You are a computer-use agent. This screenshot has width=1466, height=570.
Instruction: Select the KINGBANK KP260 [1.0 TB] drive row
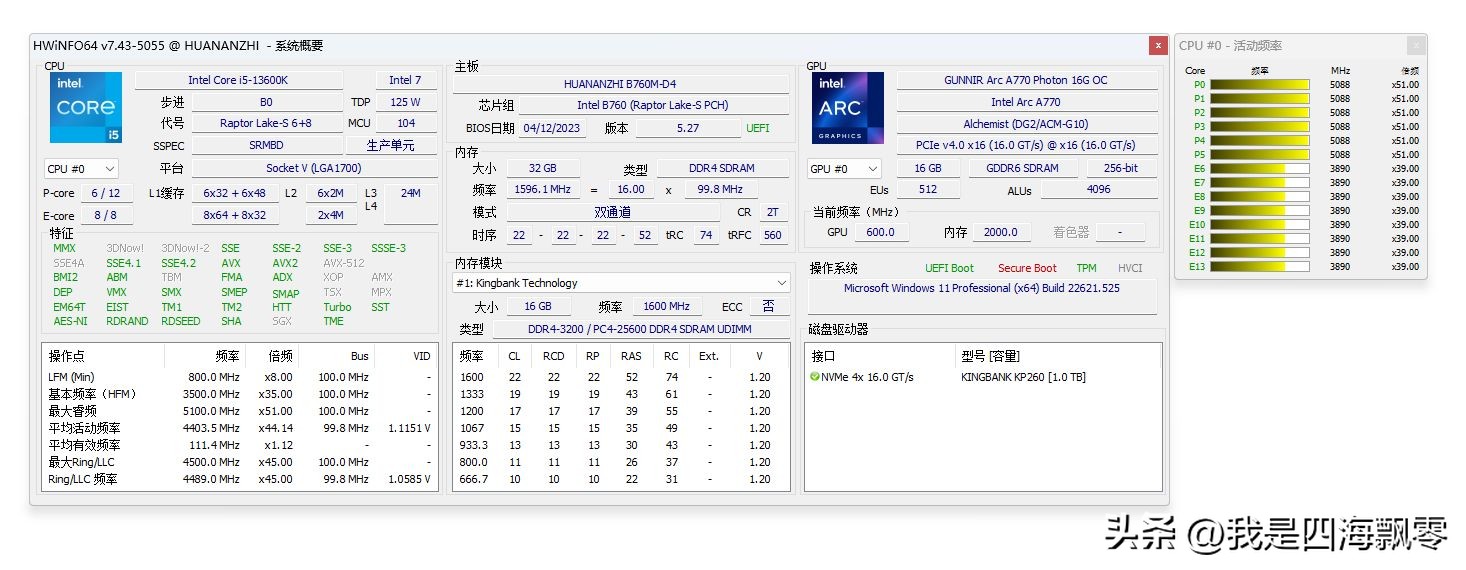pyautogui.click(x=983, y=377)
